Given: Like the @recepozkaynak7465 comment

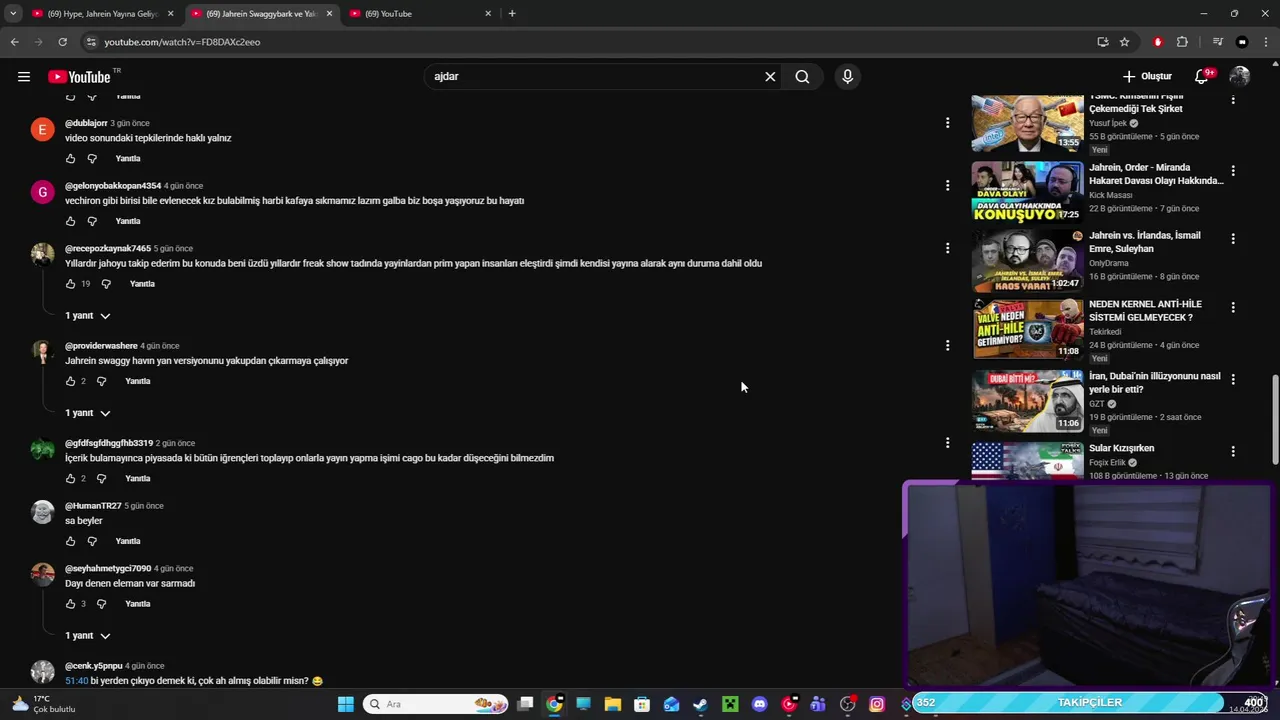Looking at the screenshot, I should click(x=70, y=284).
